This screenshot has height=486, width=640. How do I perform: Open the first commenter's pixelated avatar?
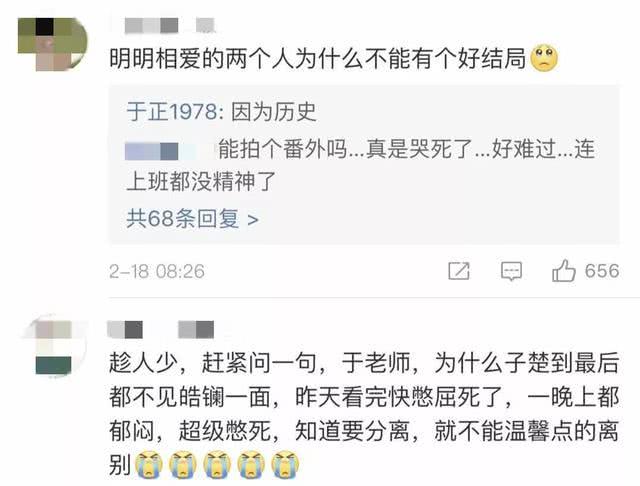[x=53, y=44]
